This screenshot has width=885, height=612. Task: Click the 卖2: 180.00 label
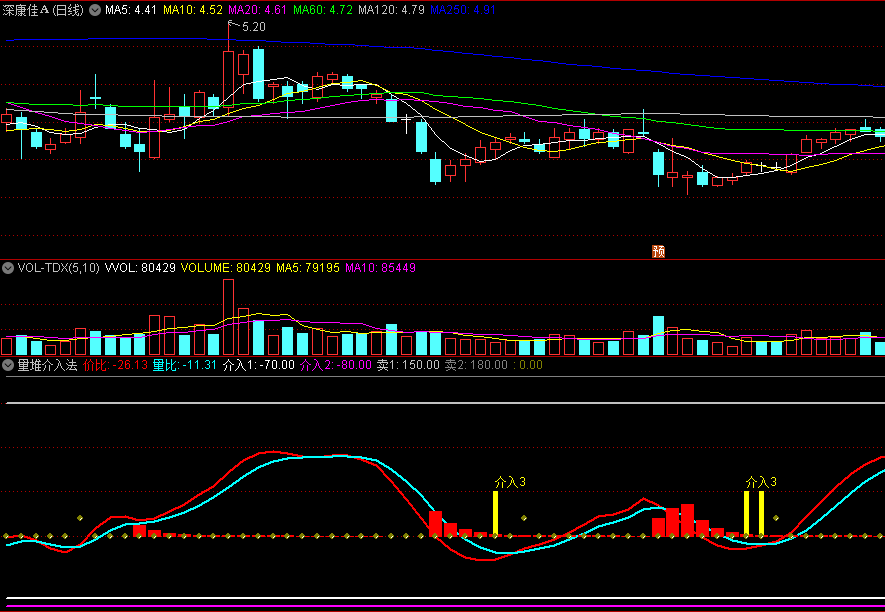tap(476, 365)
